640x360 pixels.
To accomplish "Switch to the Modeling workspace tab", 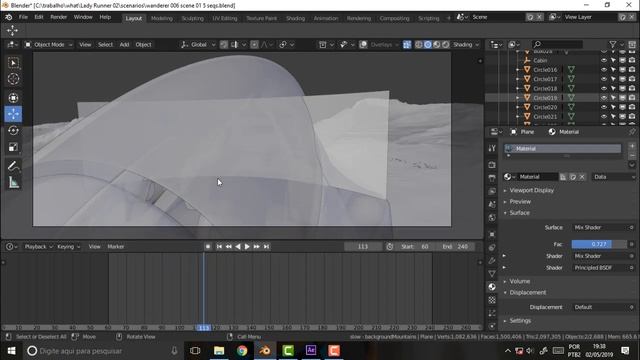I will tap(162, 18).
